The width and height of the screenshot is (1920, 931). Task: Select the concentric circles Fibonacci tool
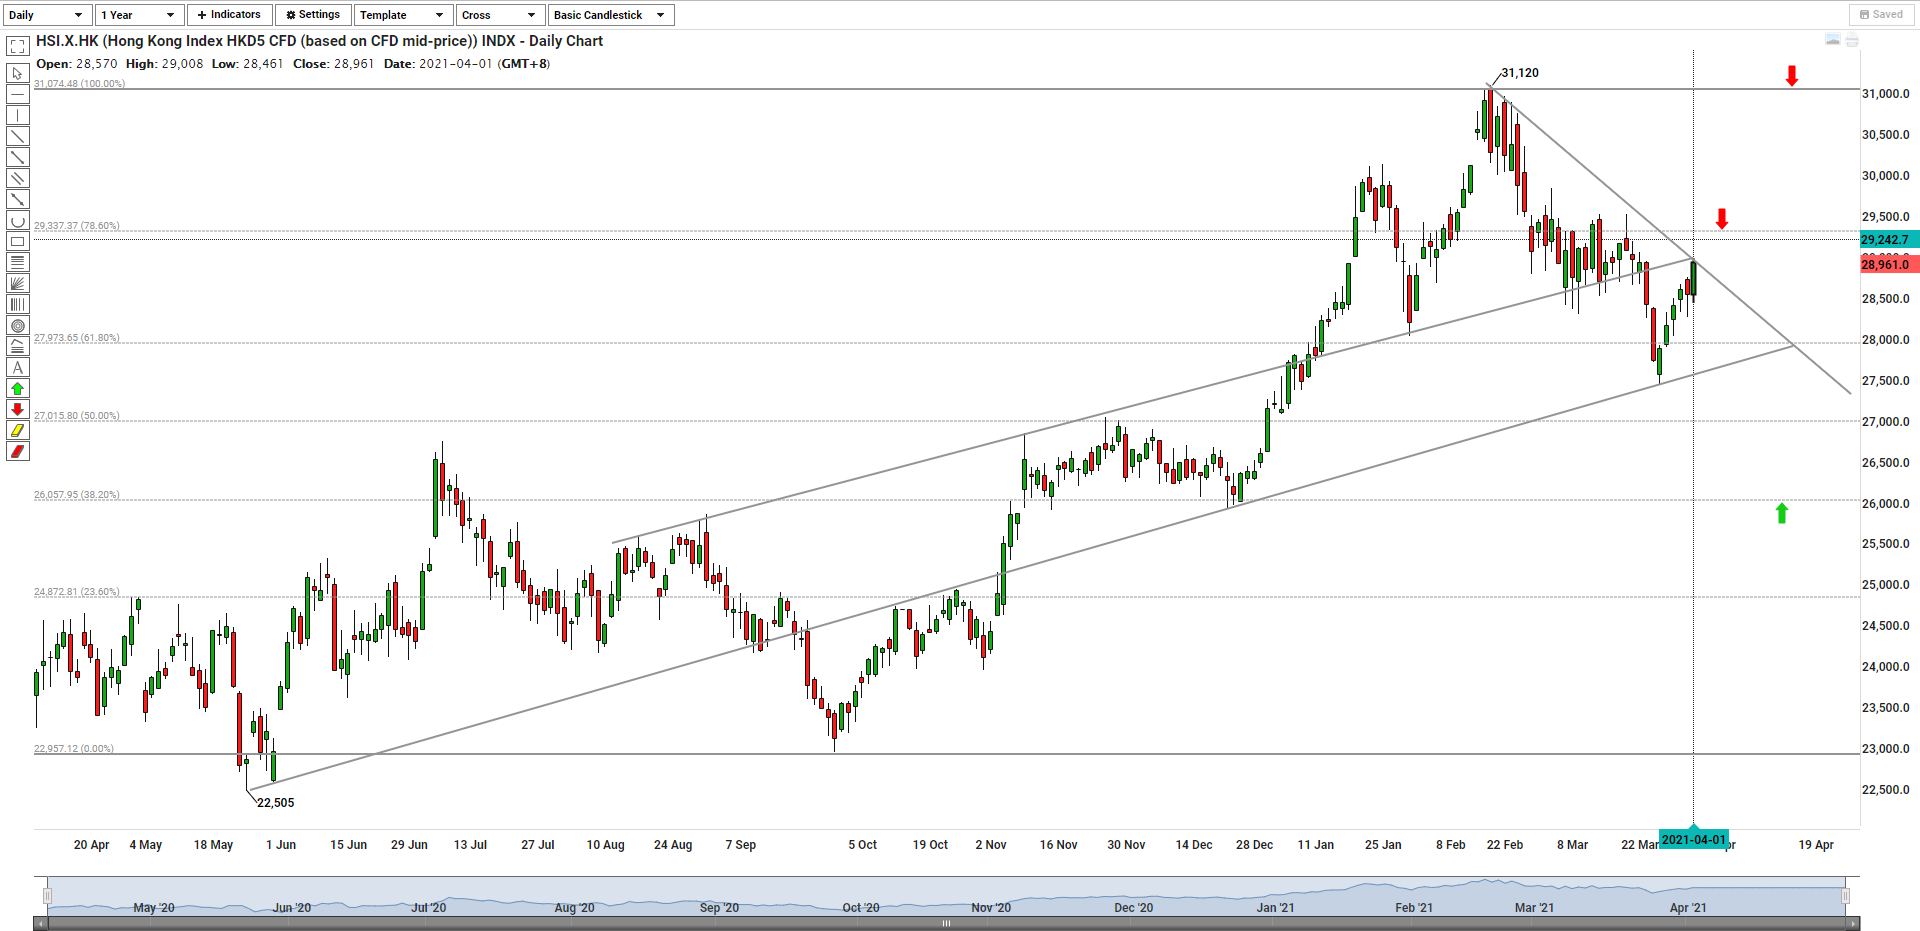(x=17, y=325)
